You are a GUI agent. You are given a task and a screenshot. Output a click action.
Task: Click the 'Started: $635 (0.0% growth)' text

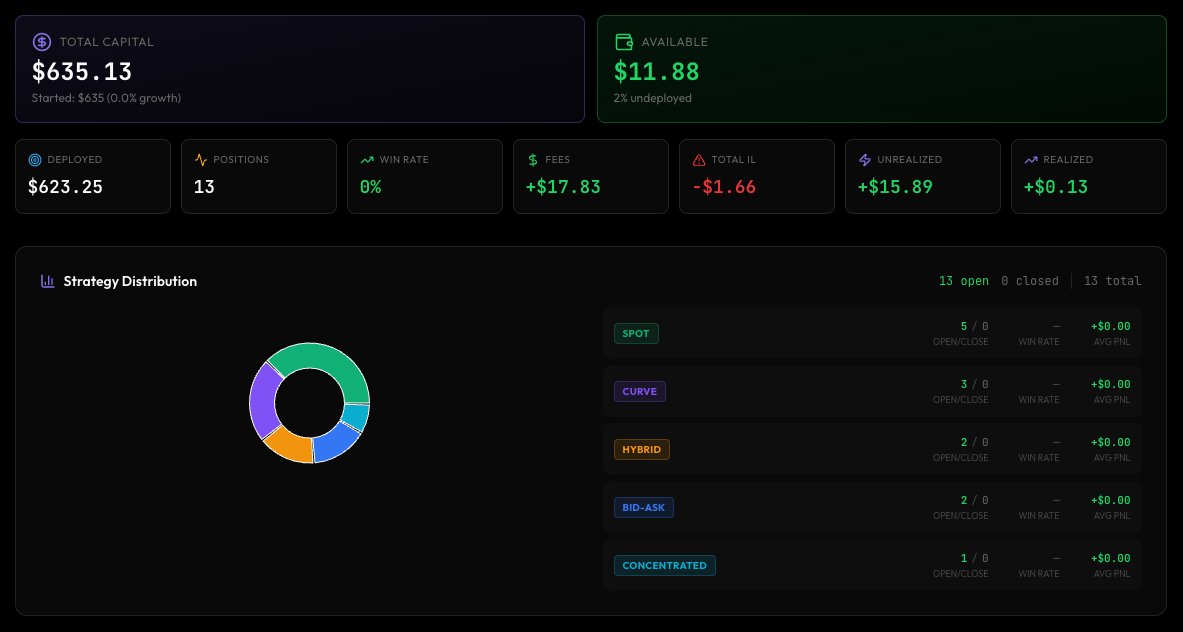pos(106,98)
